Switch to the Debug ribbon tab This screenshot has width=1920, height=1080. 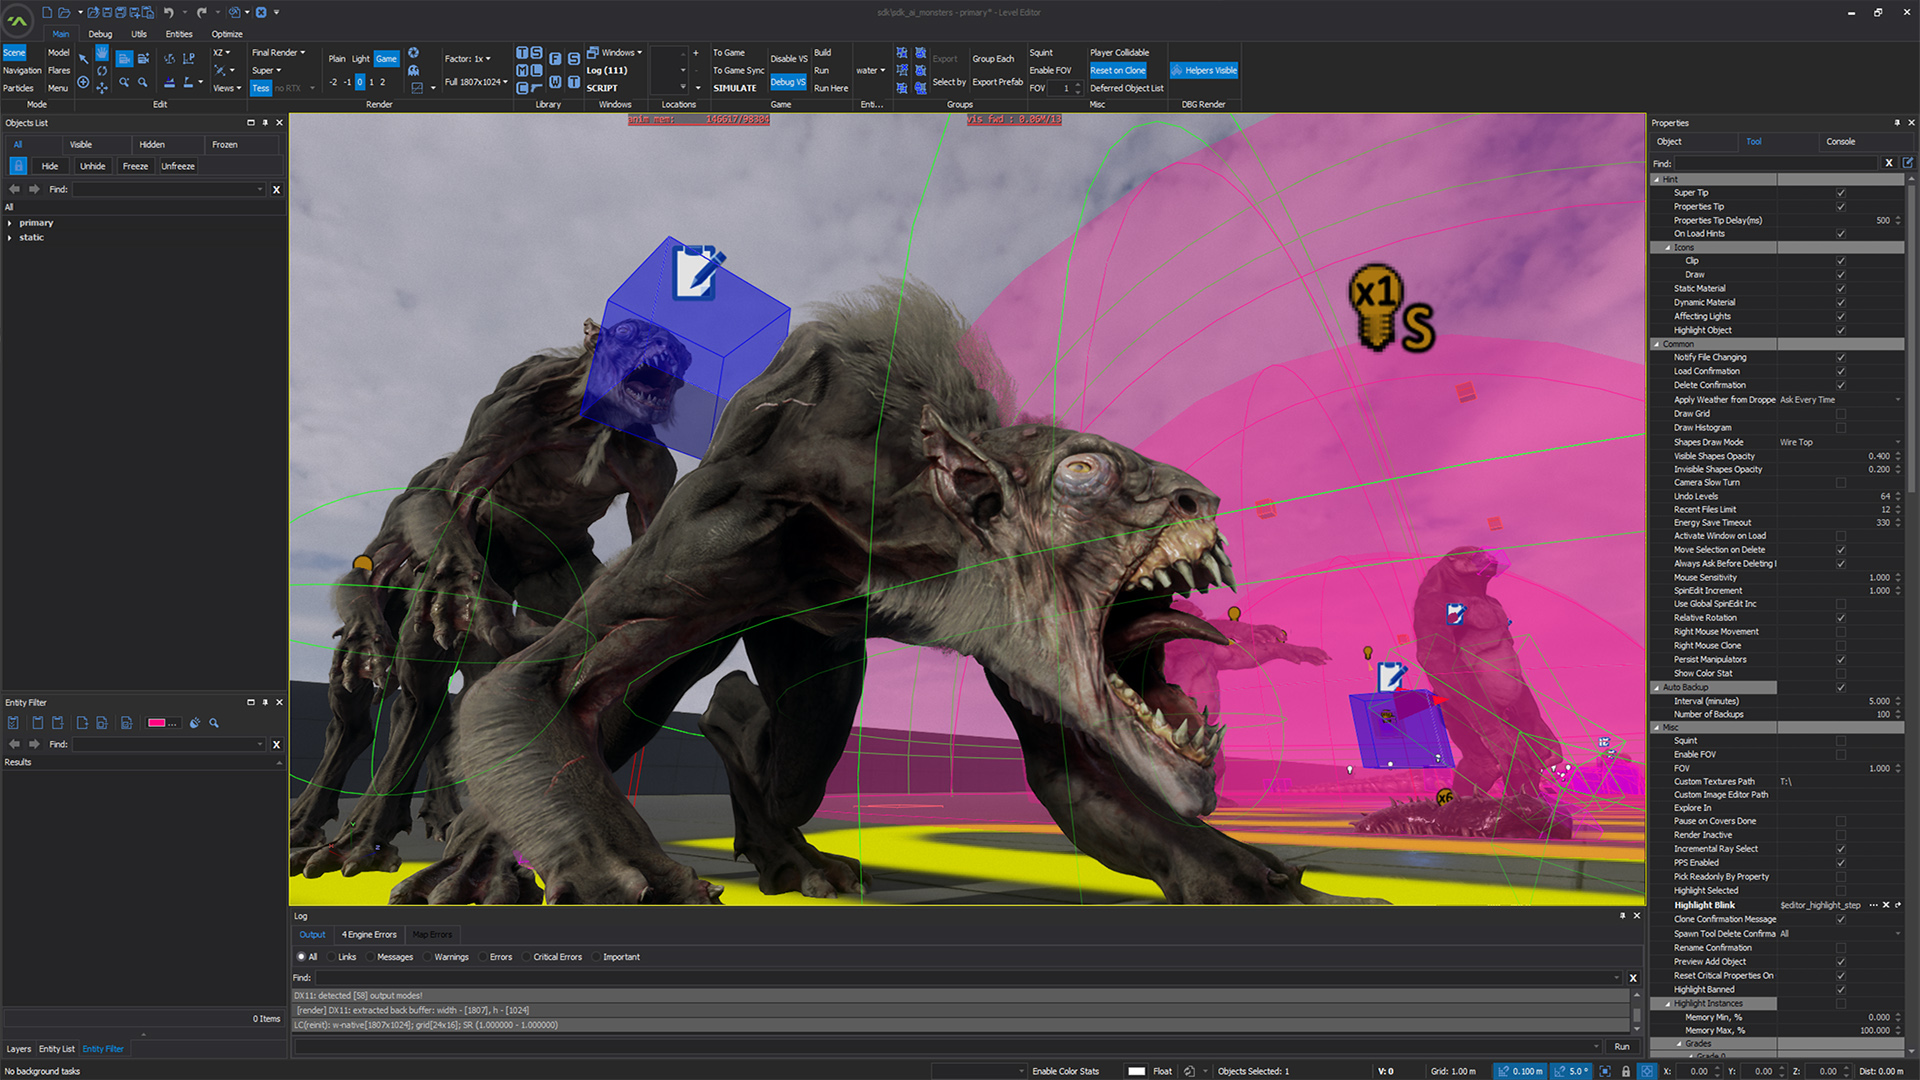tap(100, 34)
